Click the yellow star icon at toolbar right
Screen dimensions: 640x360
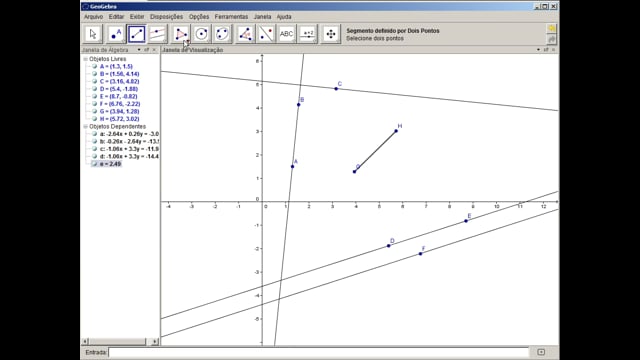click(552, 29)
